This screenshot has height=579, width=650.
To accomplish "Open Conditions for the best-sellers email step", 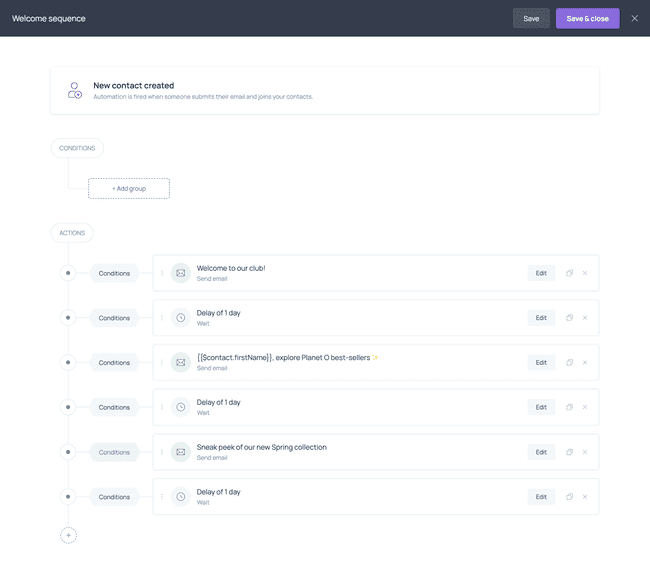I will pyautogui.click(x=114, y=363).
